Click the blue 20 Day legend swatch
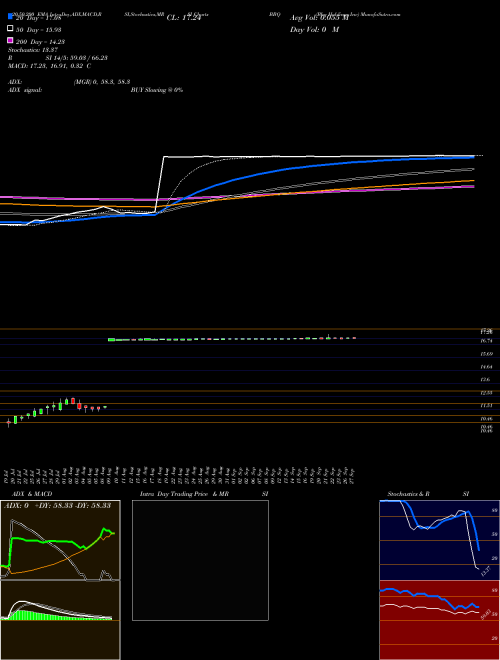This screenshot has width=500, height=660. (10, 16)
